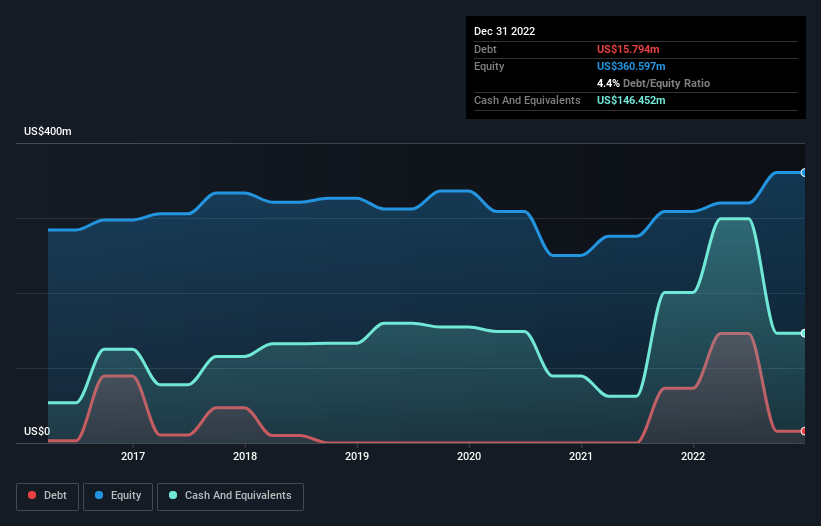Click the 4.4% Debt/Equity Ratio text

point(653,83)
